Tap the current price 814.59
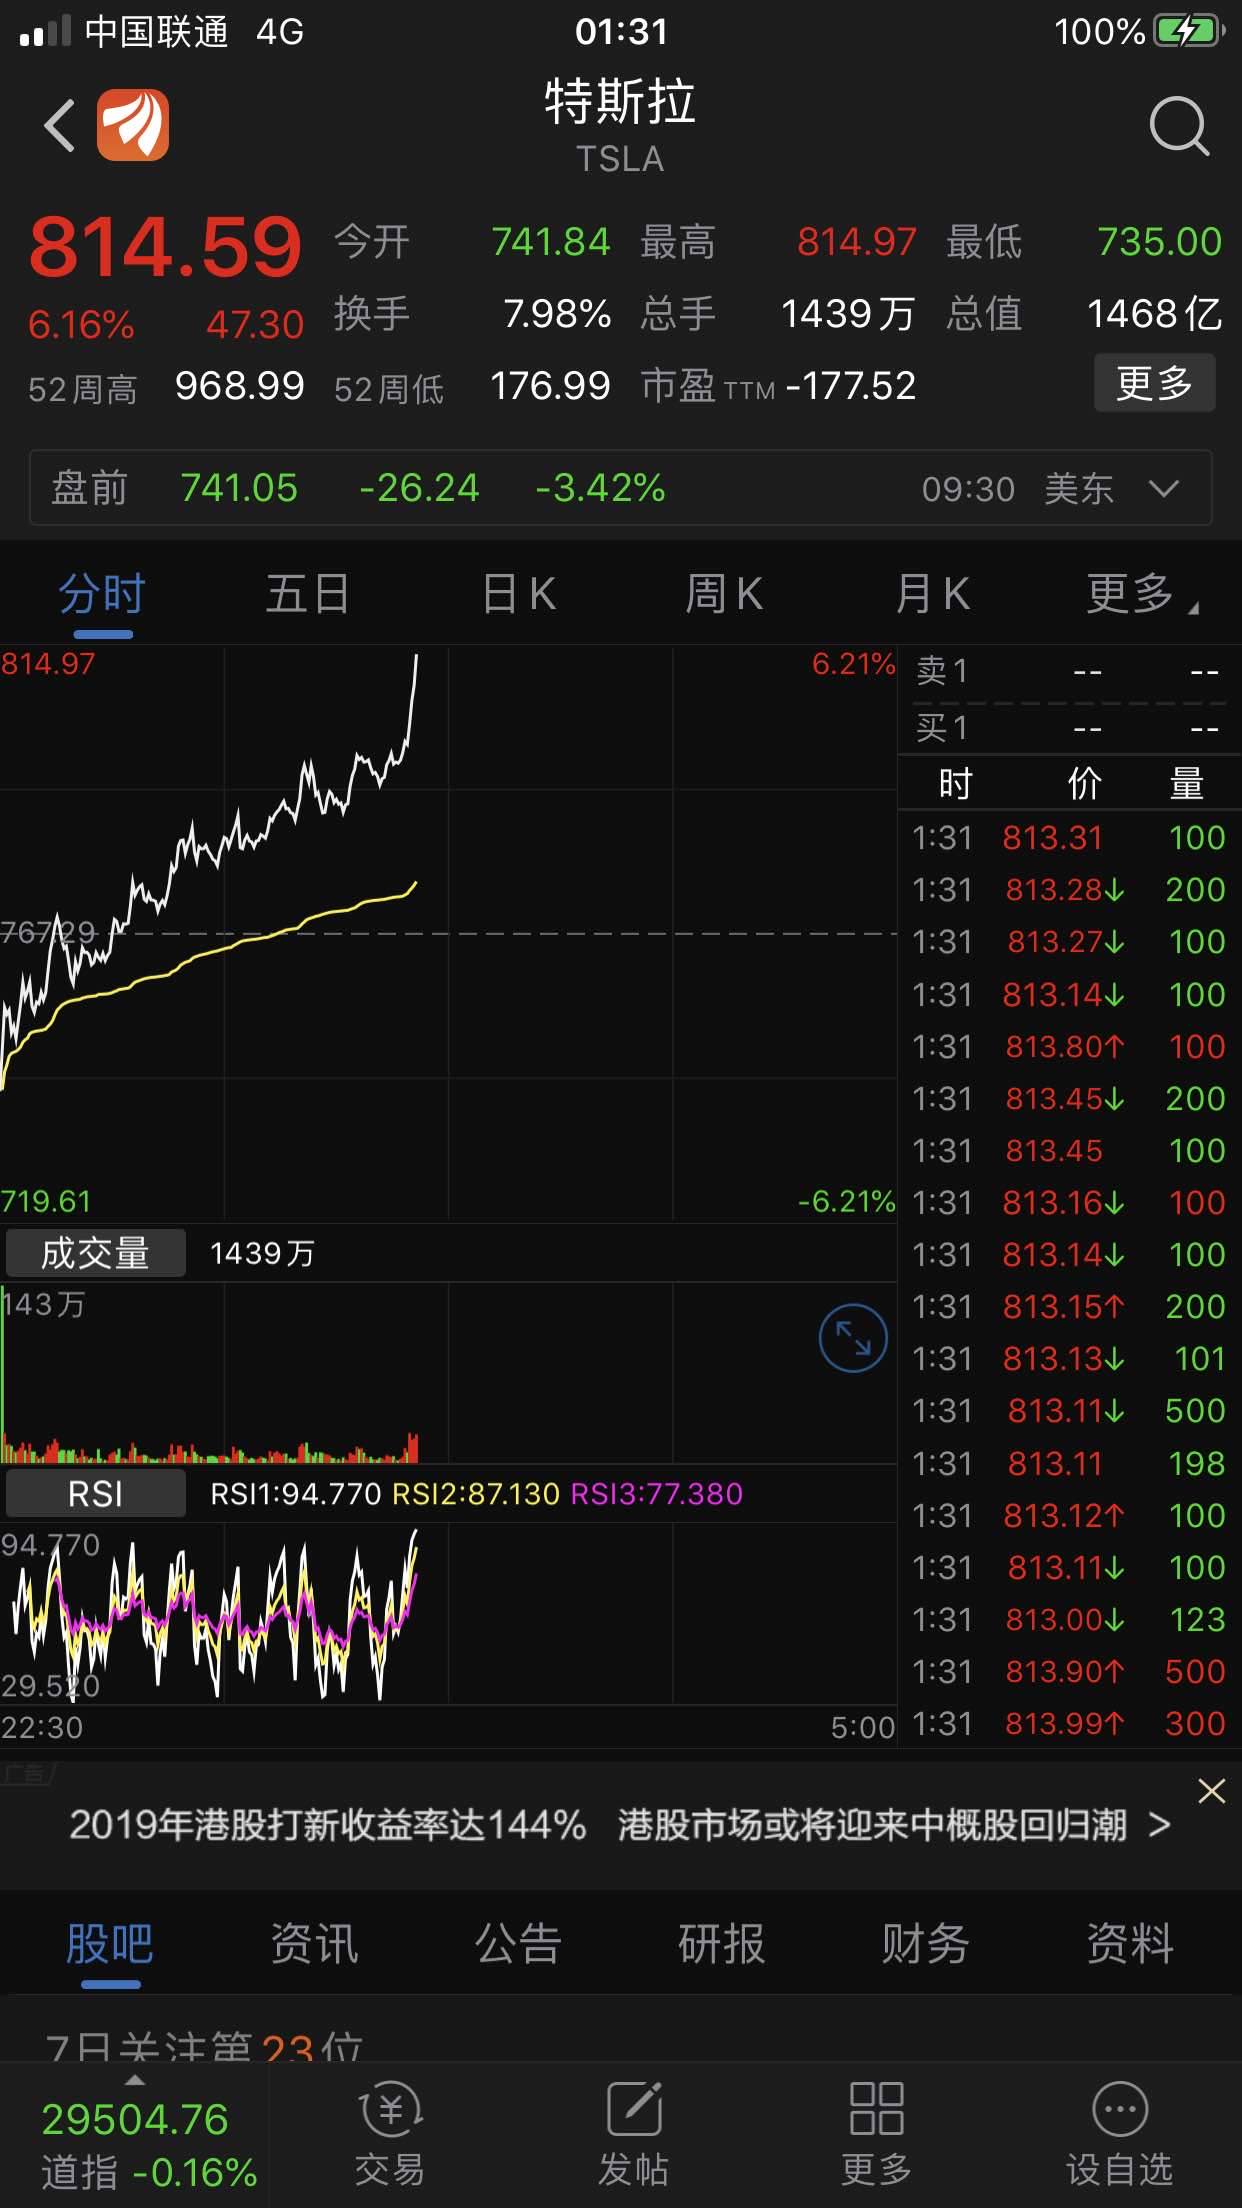The height and width of the screenshot is (2208, 1242). coord(165,247)
